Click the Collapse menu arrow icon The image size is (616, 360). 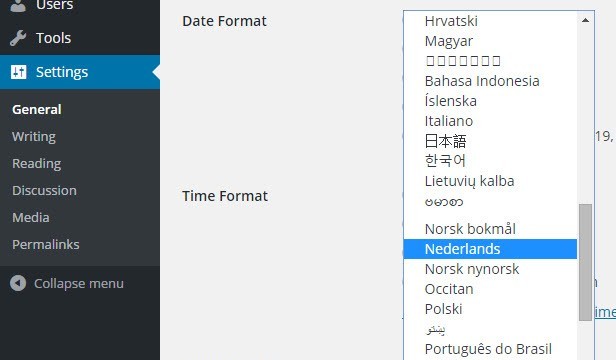[x=18, y=283]
